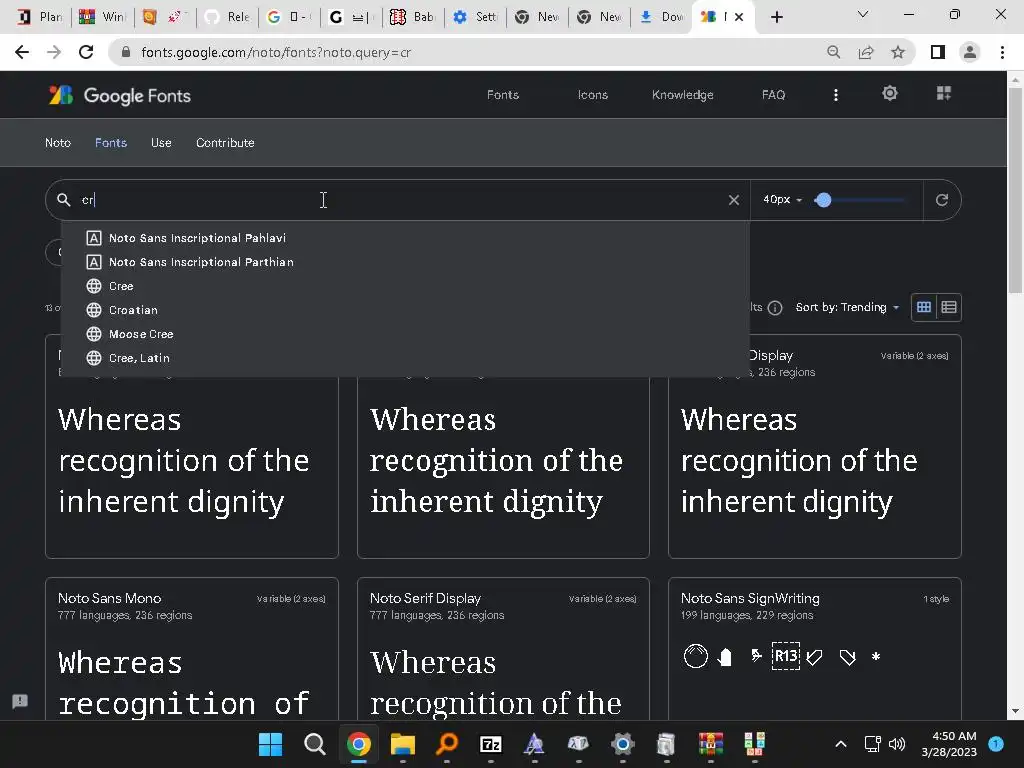1024x768 pixels.
Task: Go back to previous page
Action: click(x=22, y=52)
